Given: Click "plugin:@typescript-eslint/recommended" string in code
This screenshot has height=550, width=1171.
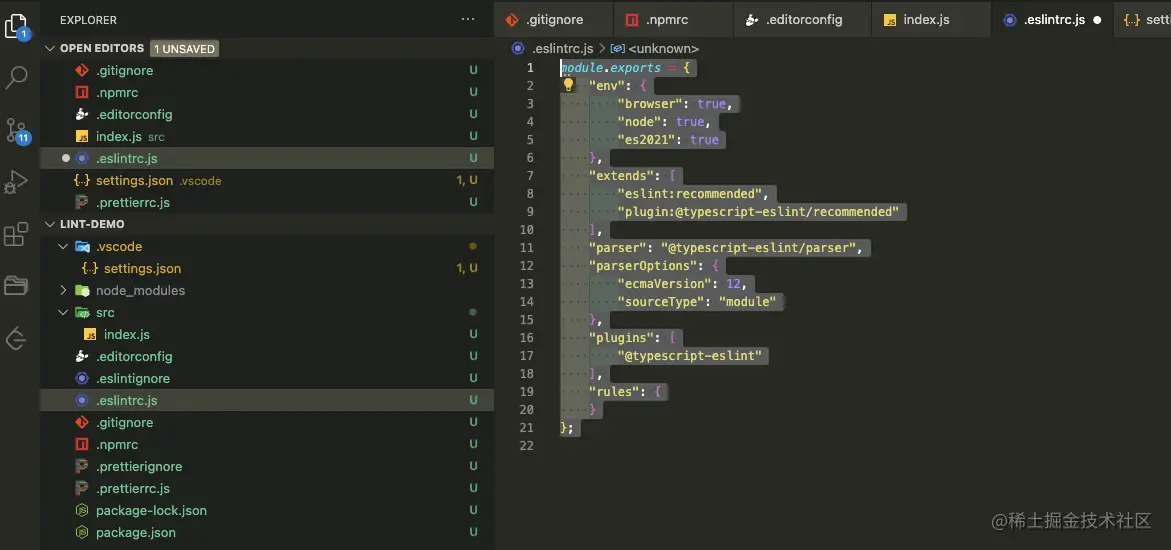Looking at the screenshot, I should click(x=758, y=211).
